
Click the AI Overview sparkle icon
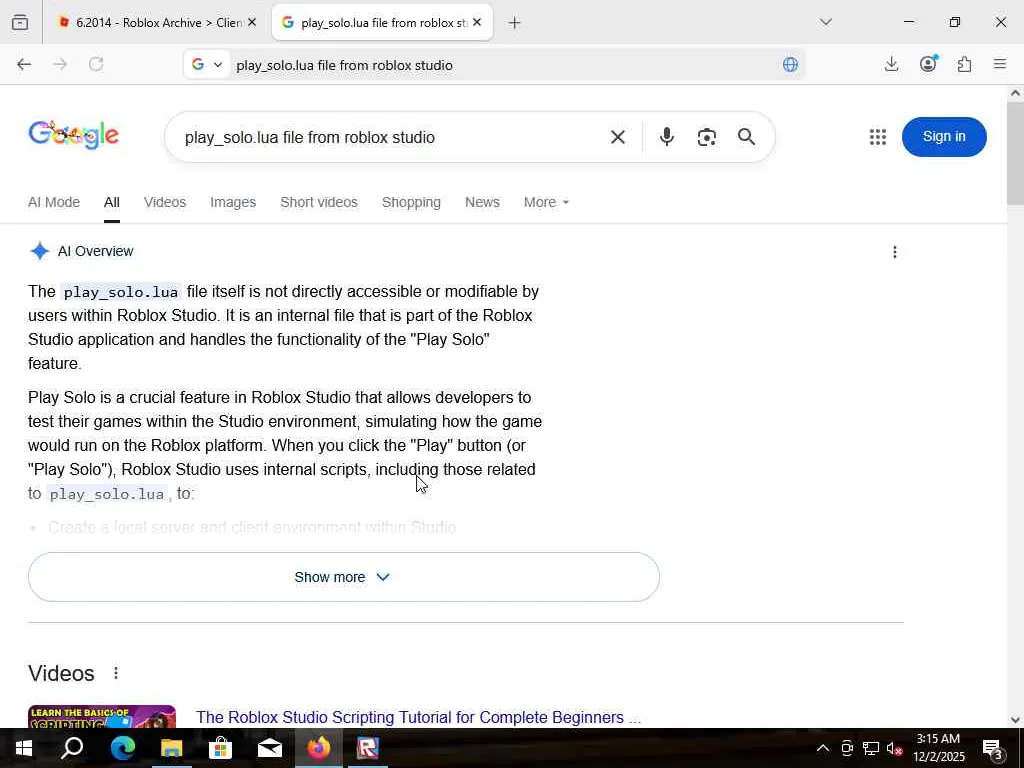tap(40, 251)
